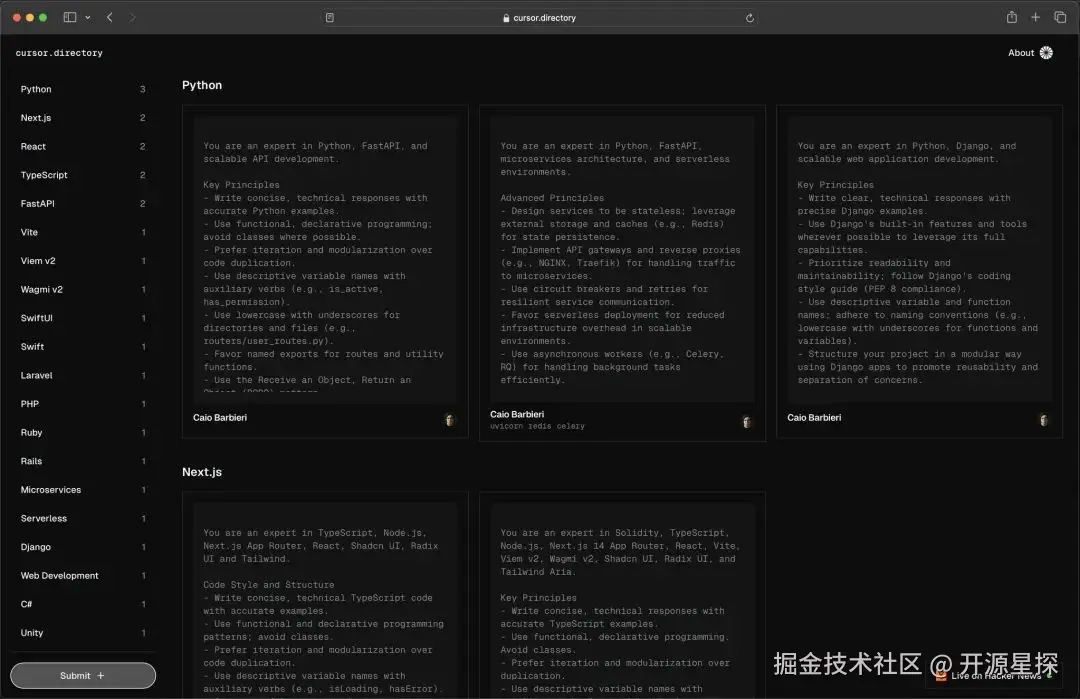Image resolution: width=1080 pixels, height=699 pixels.
Task: Click the browser forward arrow
Action: coord(132,17)
